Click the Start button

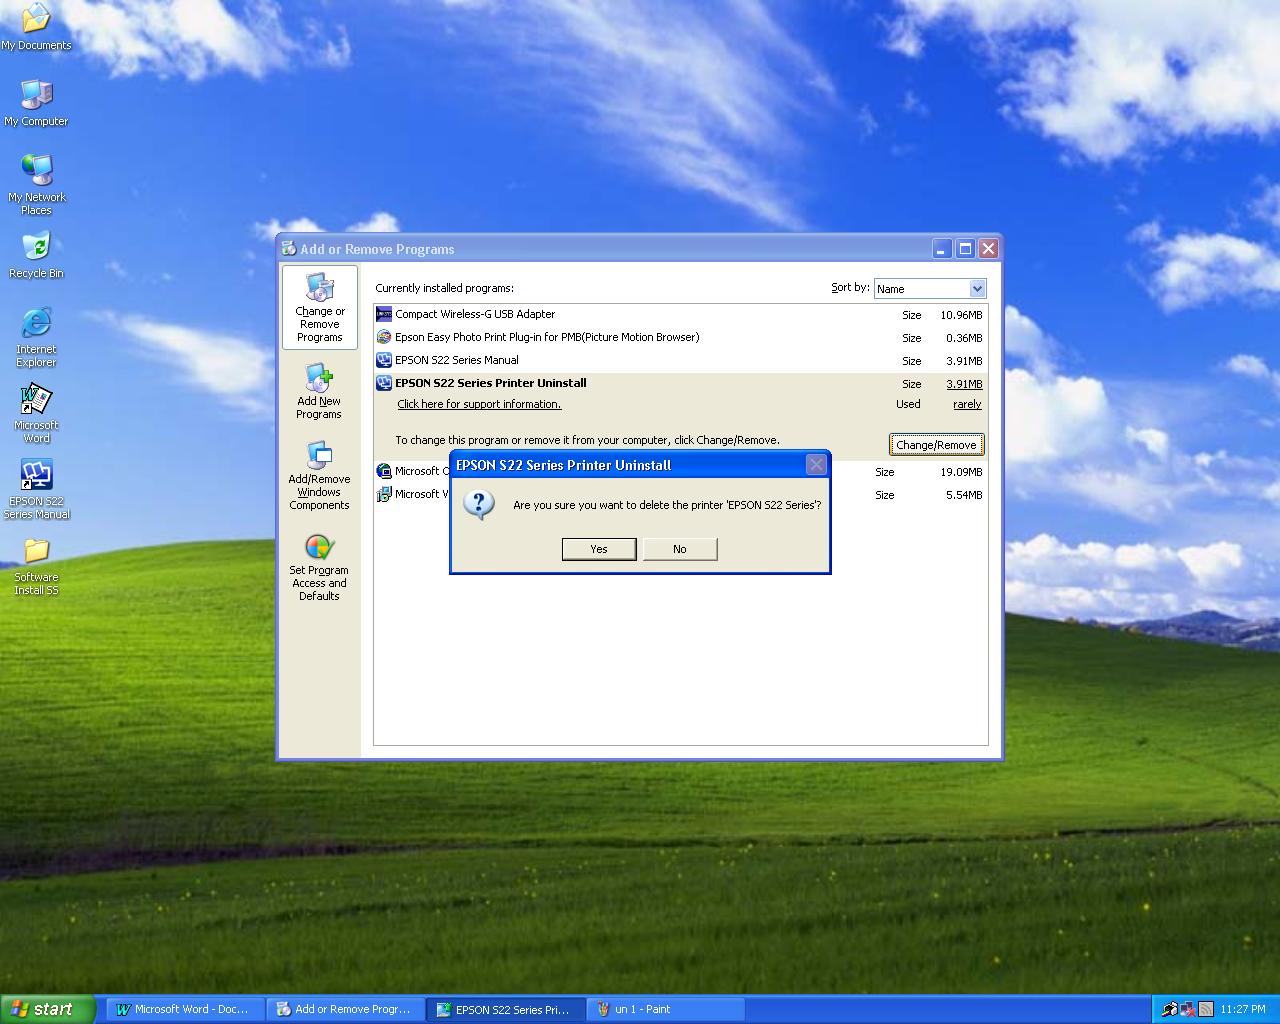(x=45, y=1008)
